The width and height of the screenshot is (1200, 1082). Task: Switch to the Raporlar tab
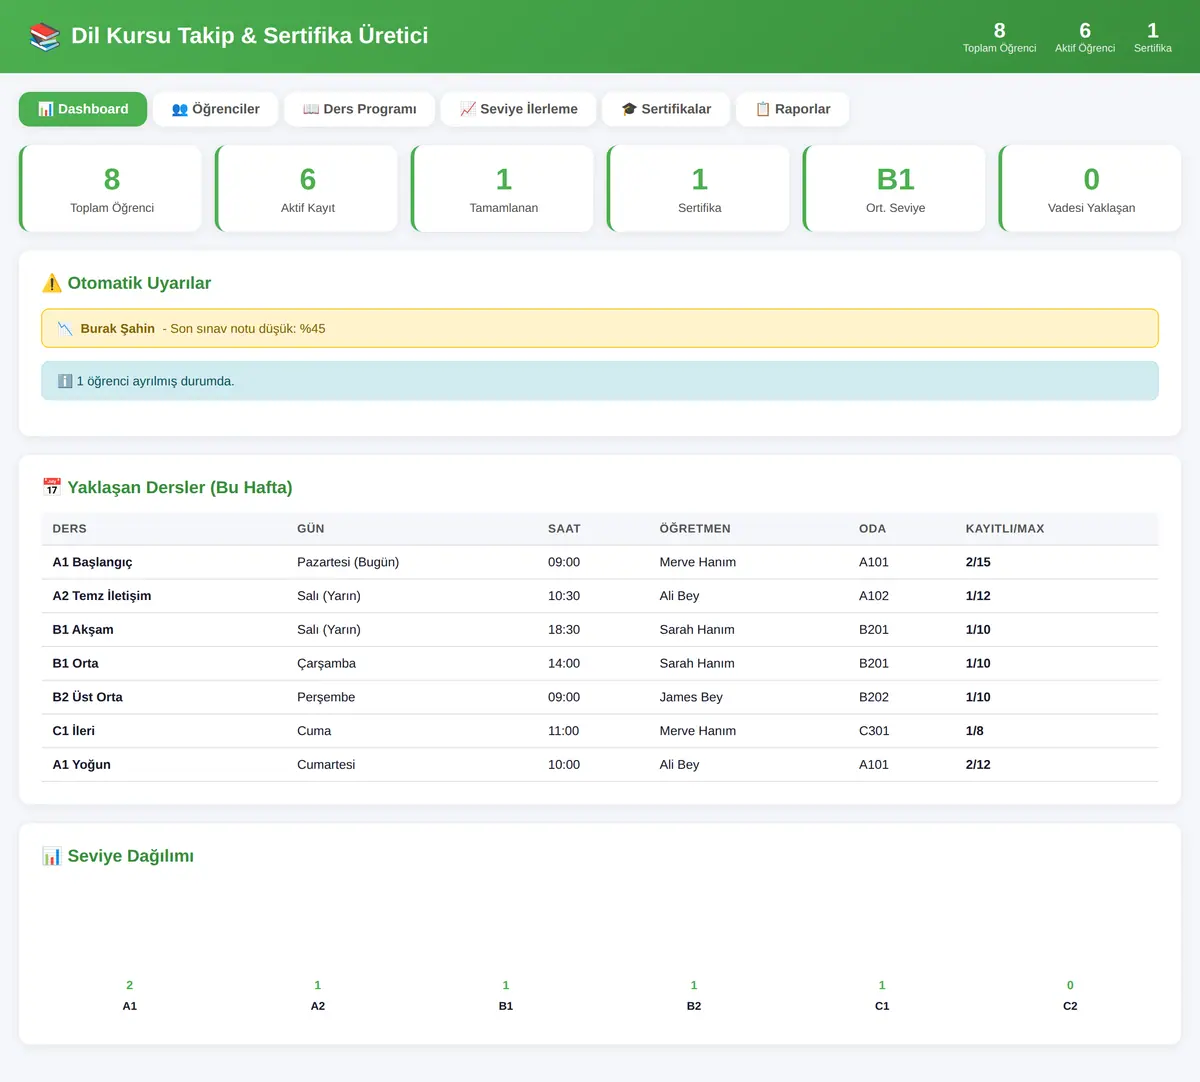(792, 109)
